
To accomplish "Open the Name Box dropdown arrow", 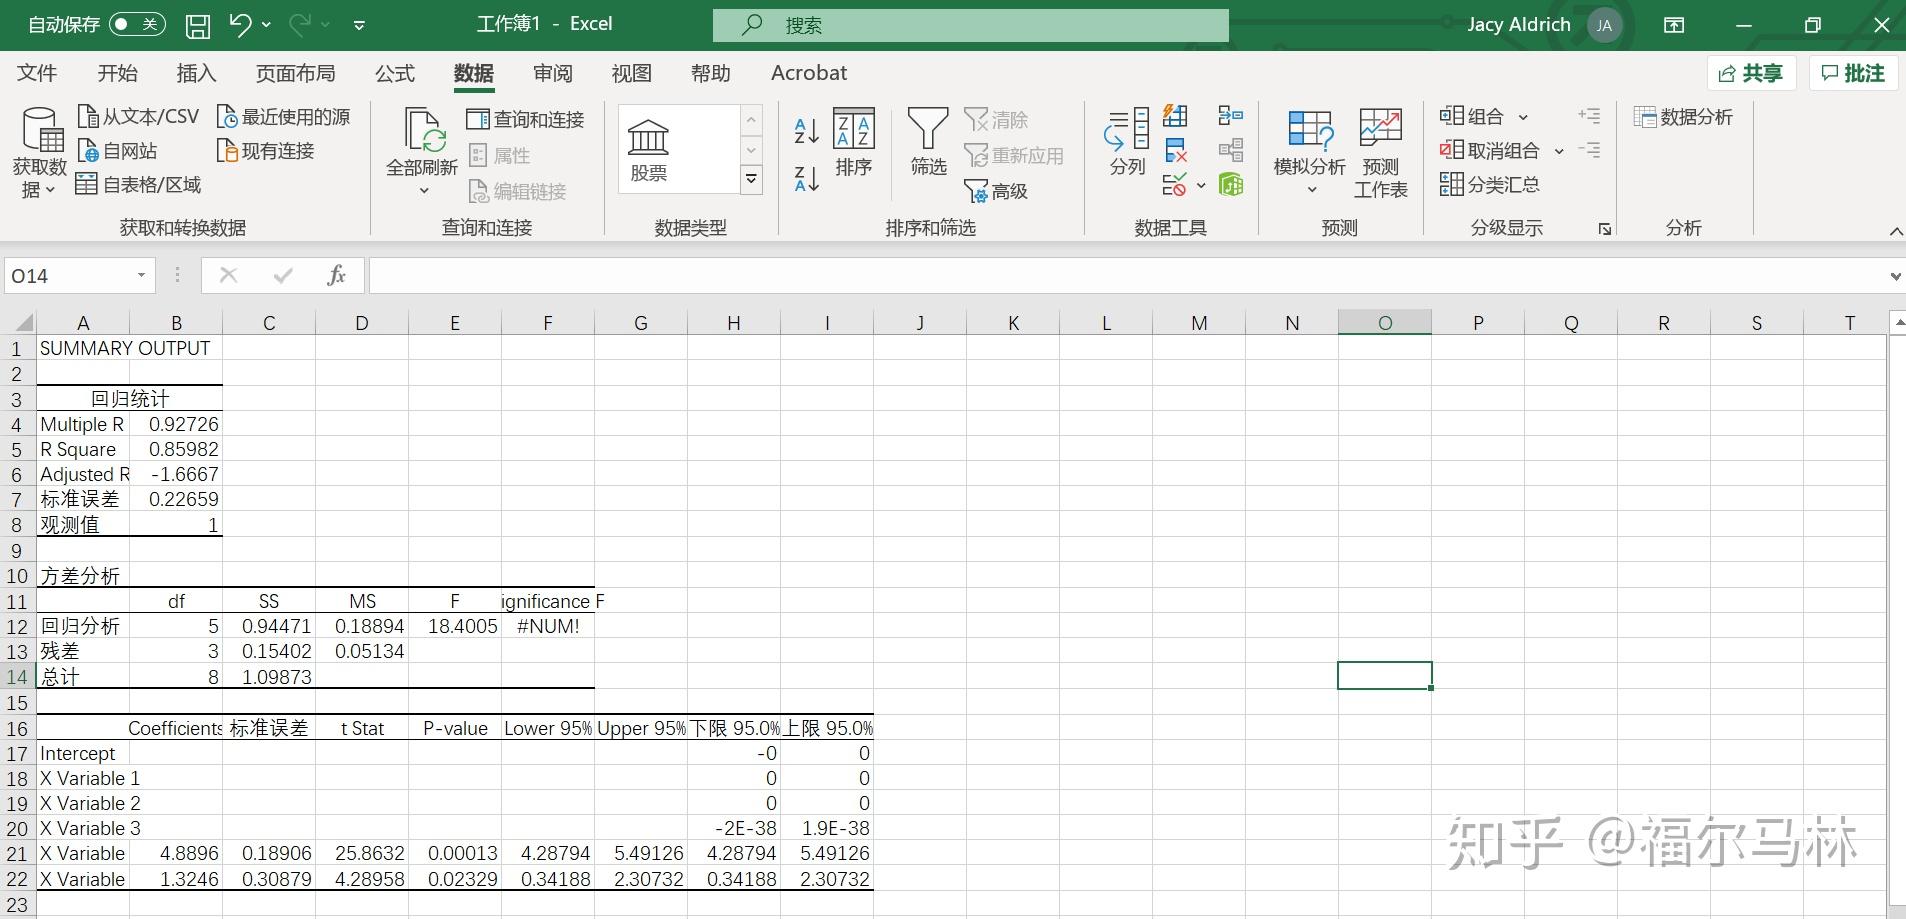I will click(141, 275).
